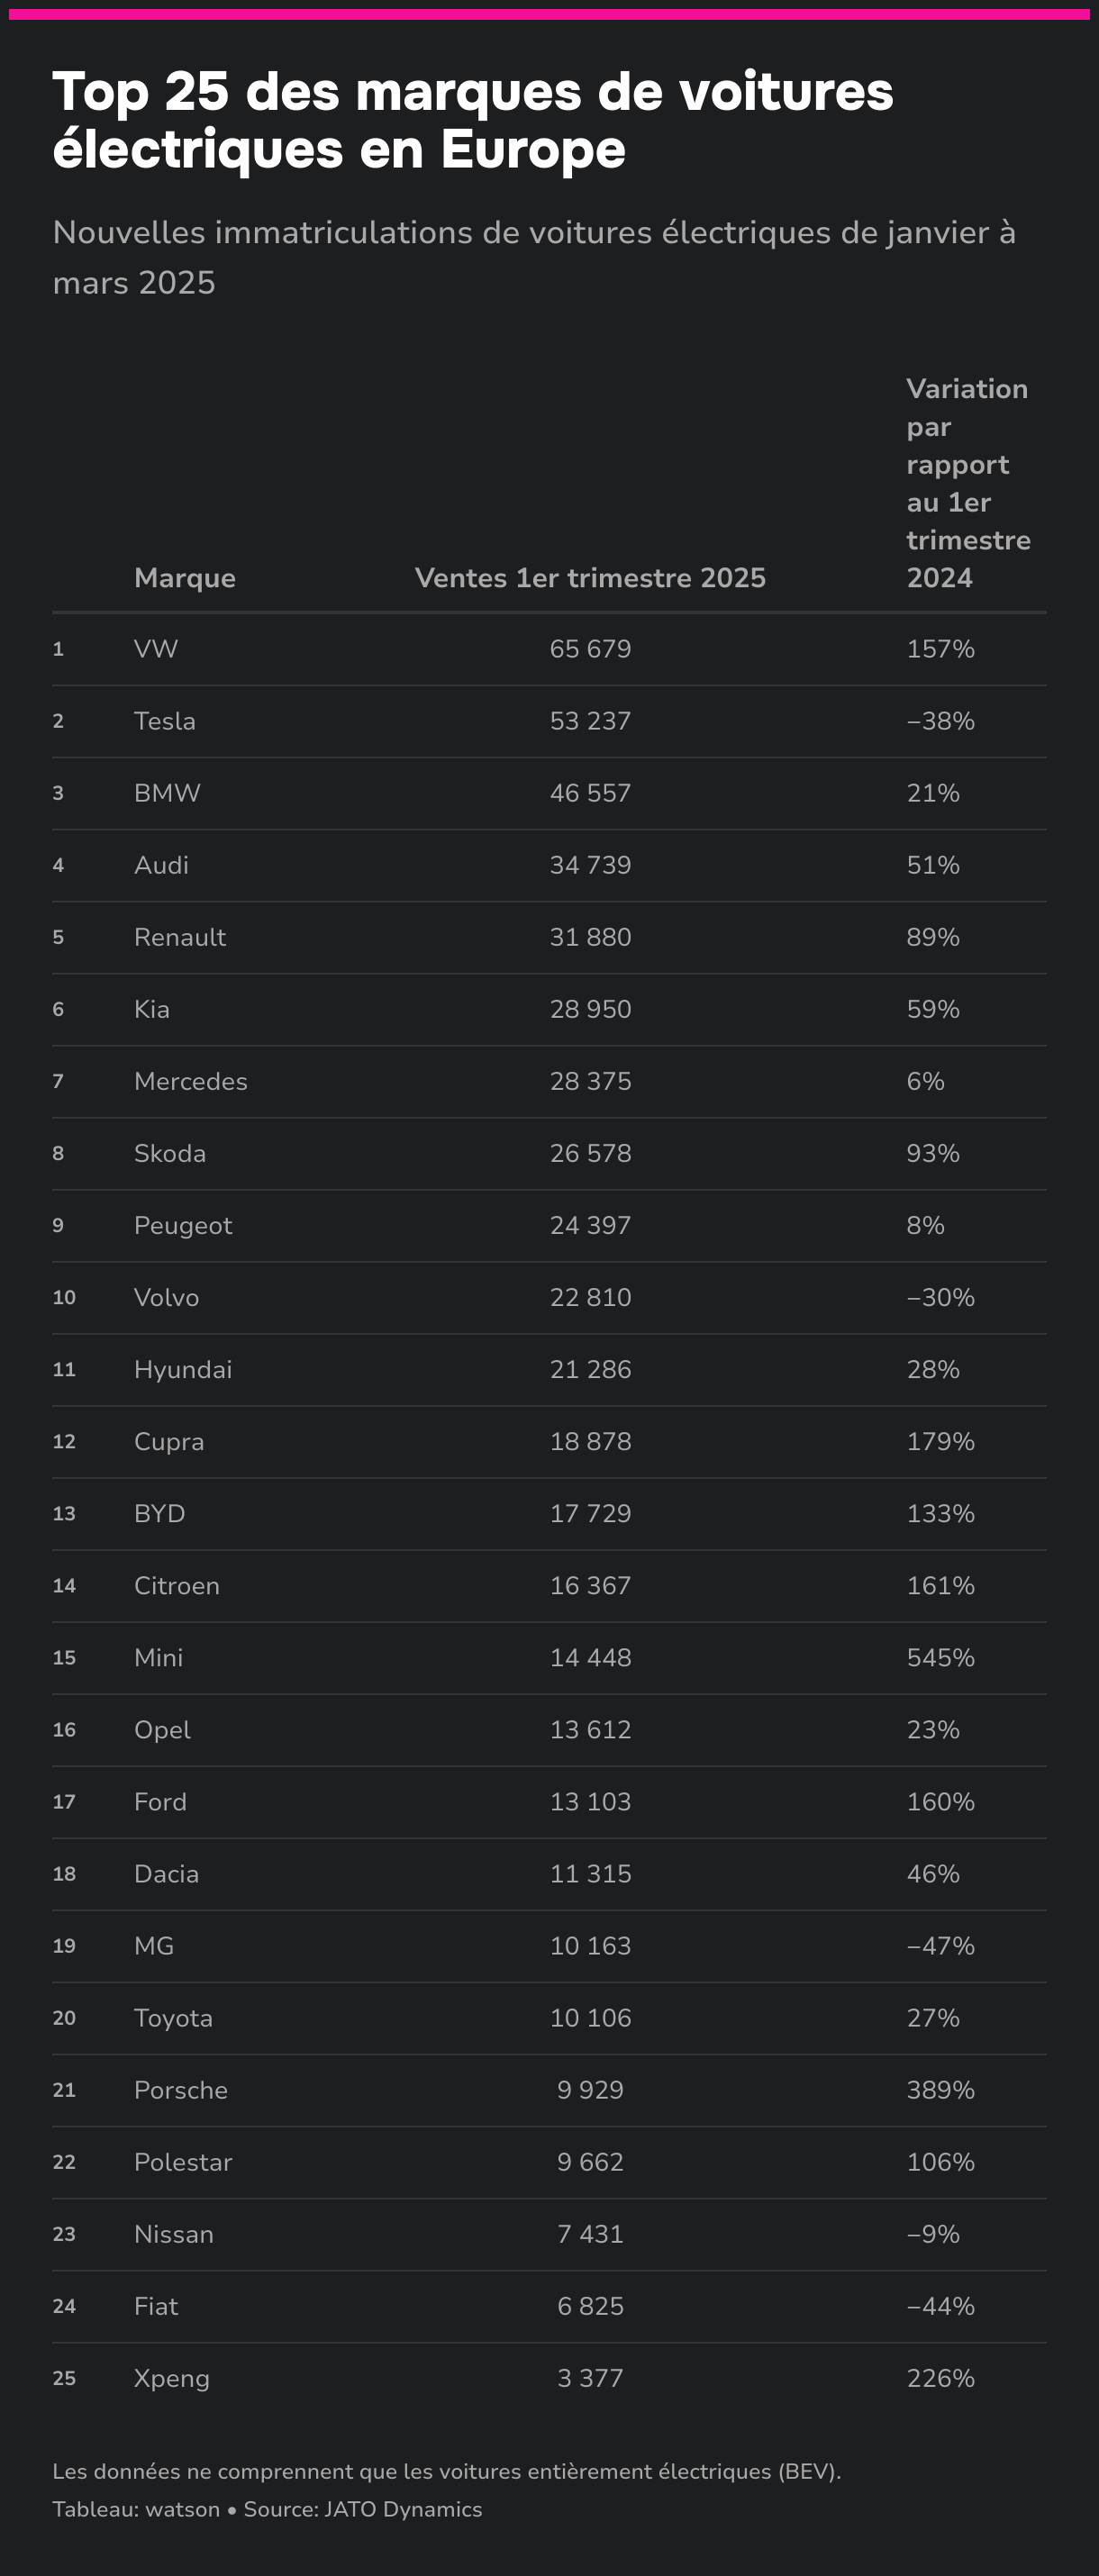The image size is (1099, 2576).
Task: Click the Renault brand name
Action: click(180, 937)
